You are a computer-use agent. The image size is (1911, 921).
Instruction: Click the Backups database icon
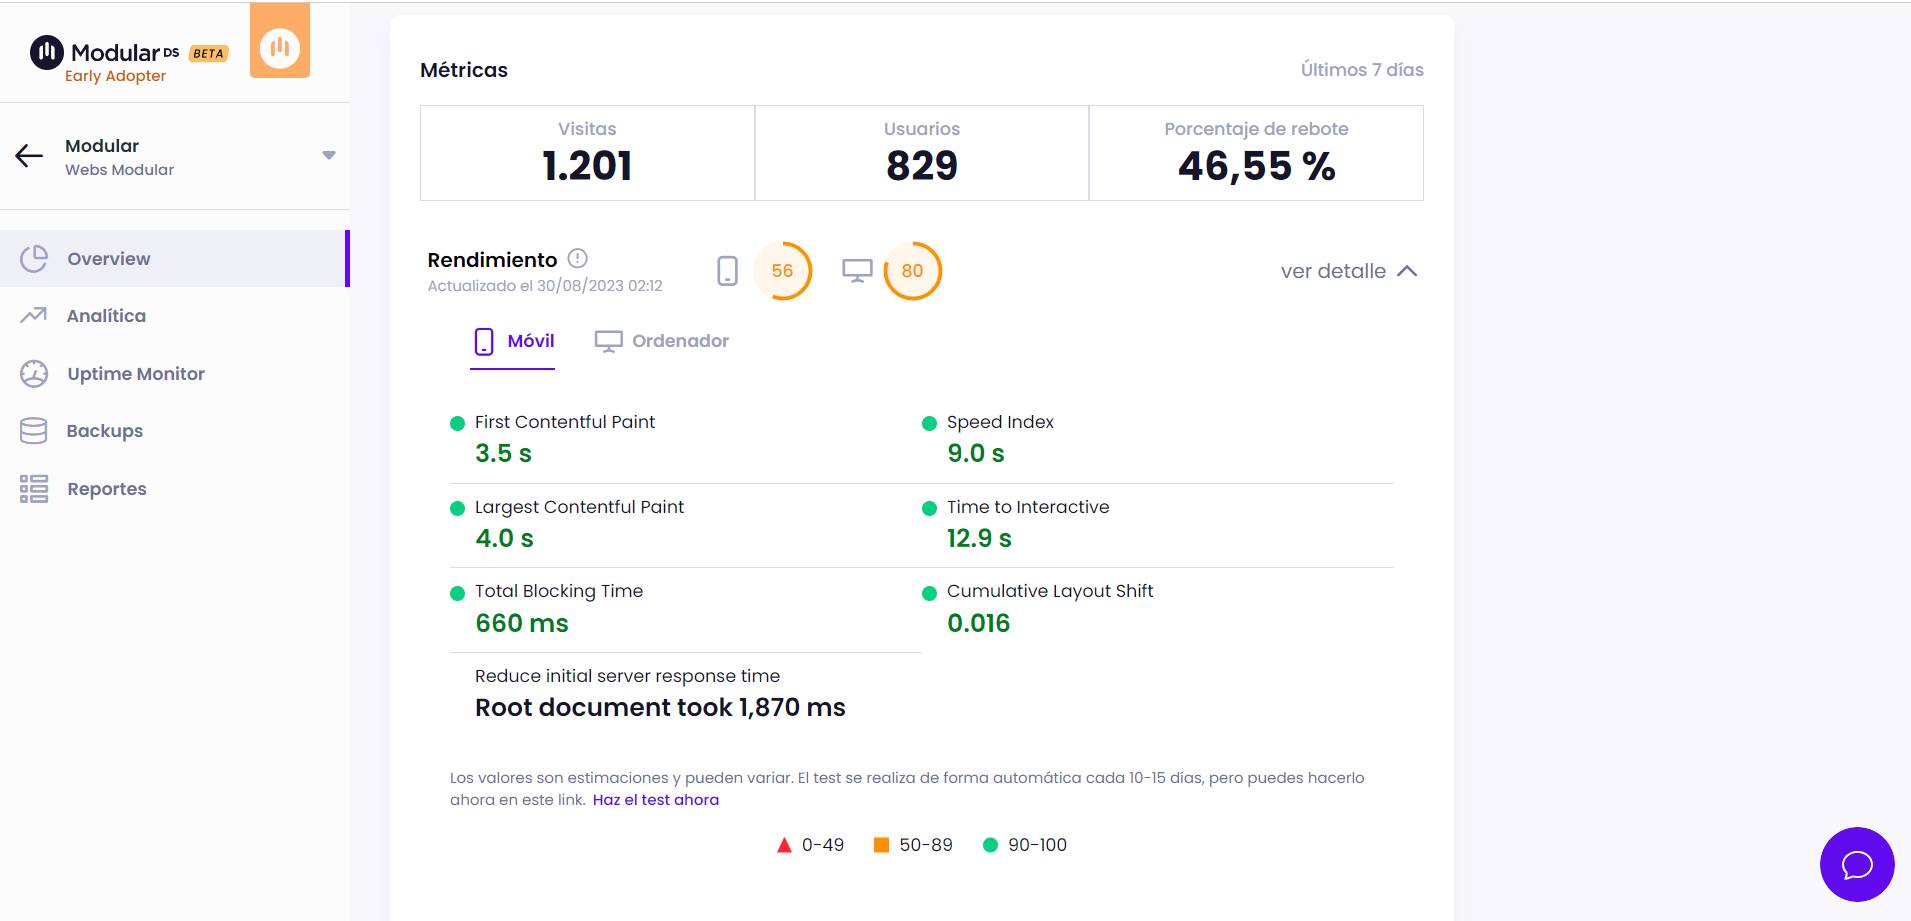[x=34, y=430]
